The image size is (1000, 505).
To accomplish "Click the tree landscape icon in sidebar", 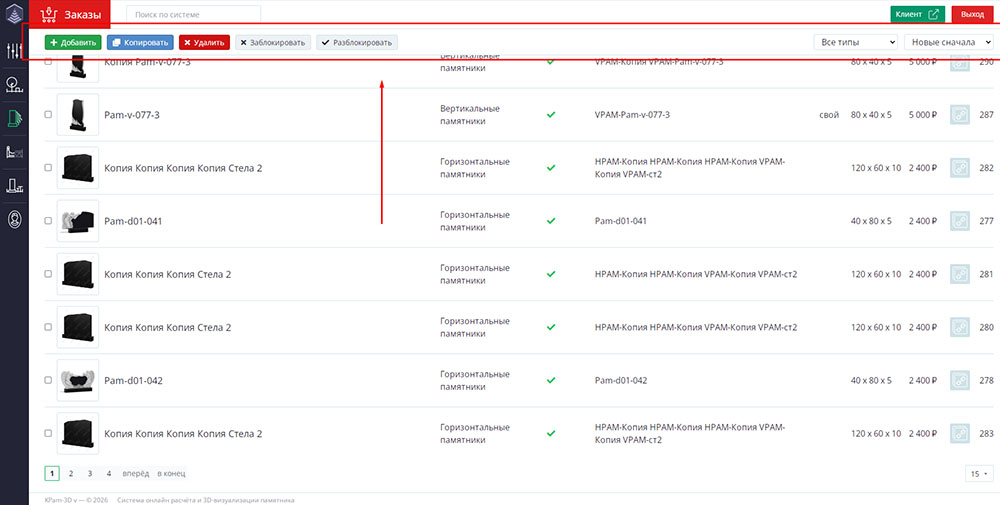I will coord(15,84).
